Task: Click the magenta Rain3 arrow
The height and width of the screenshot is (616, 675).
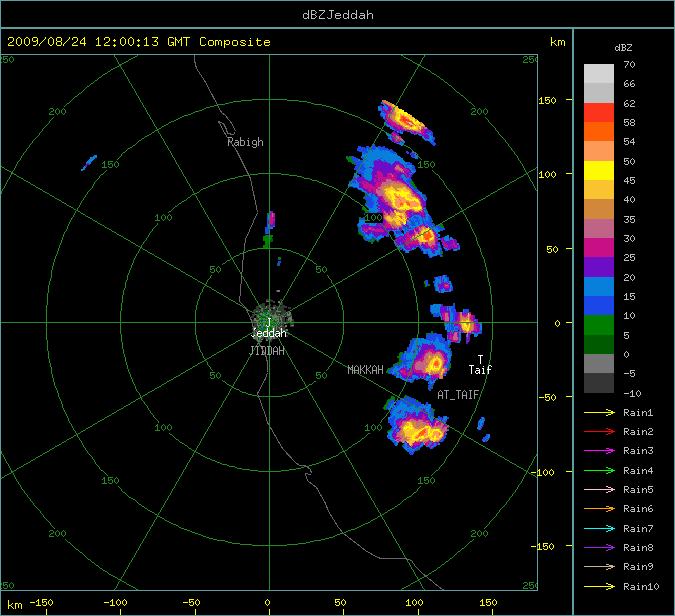Action: [600, 451]
